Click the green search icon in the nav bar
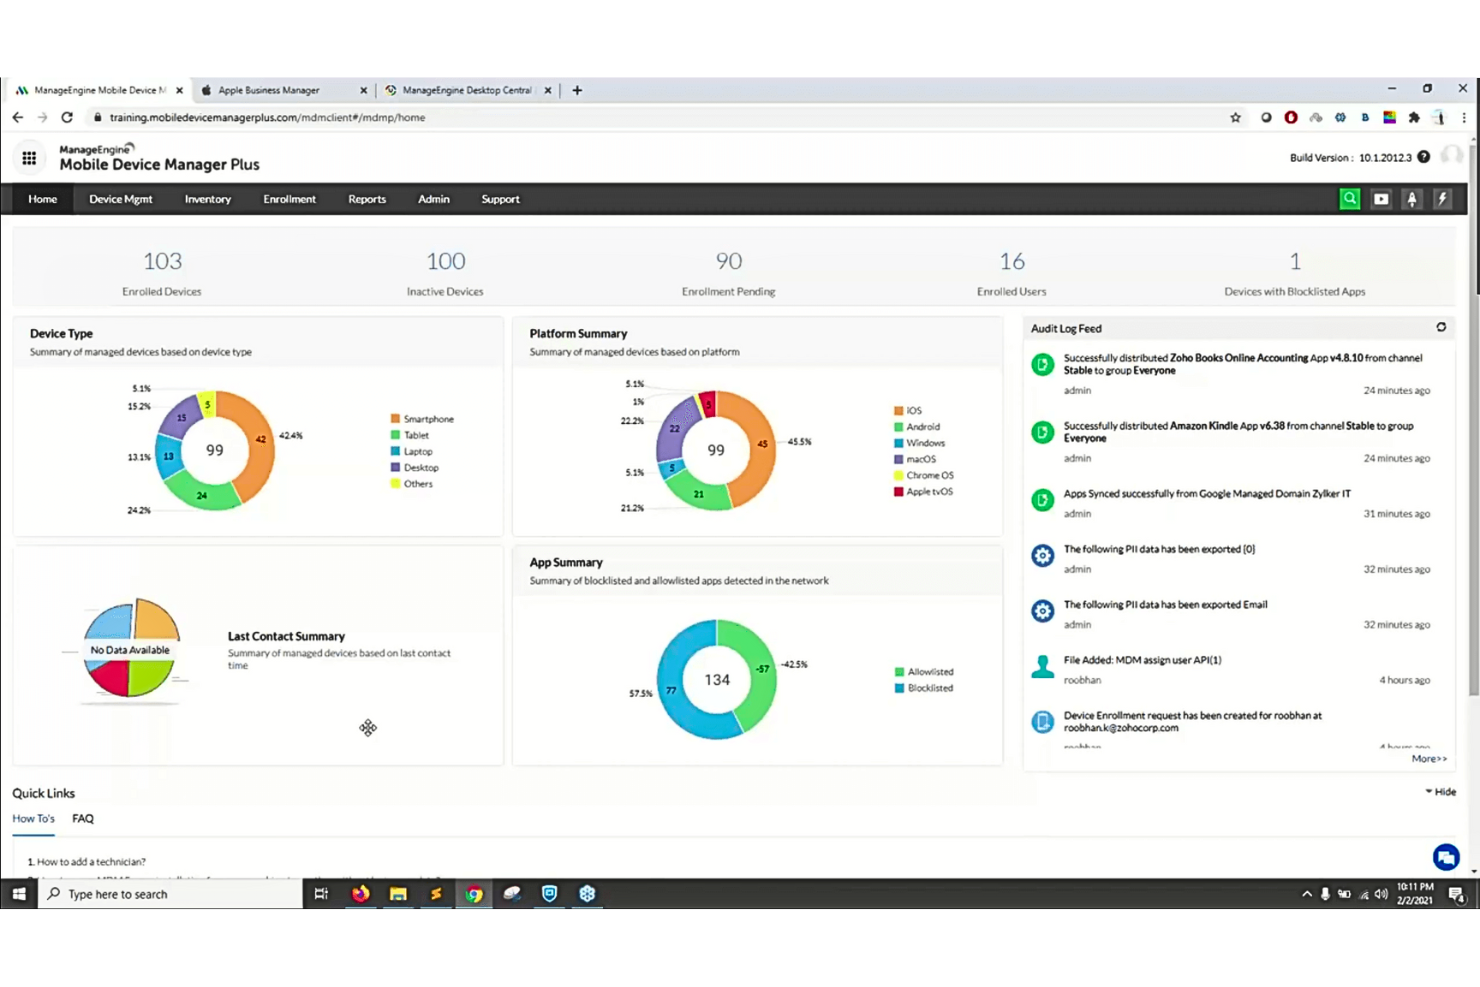 point(1350,199)
